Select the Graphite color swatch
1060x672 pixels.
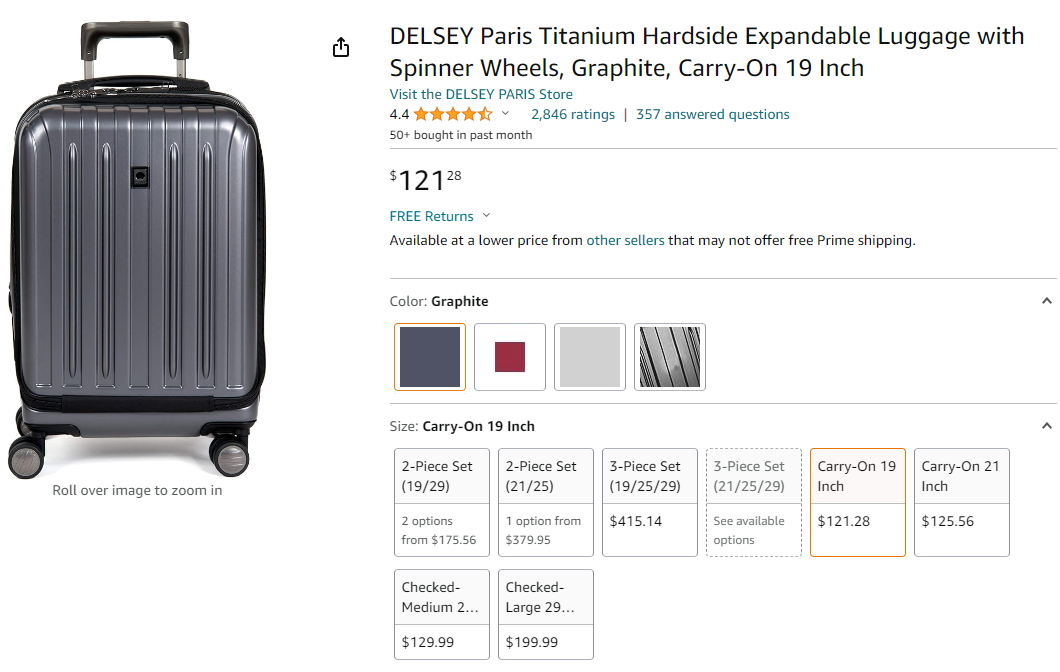(430, 357)
